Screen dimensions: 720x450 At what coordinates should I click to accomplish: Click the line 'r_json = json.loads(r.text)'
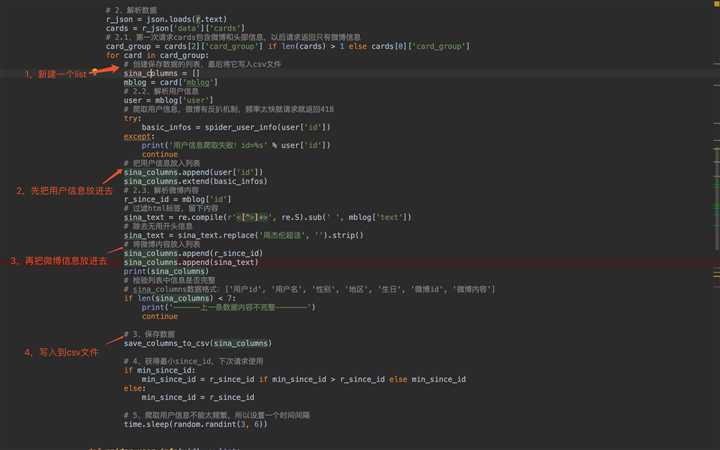[x=166, y=19]
